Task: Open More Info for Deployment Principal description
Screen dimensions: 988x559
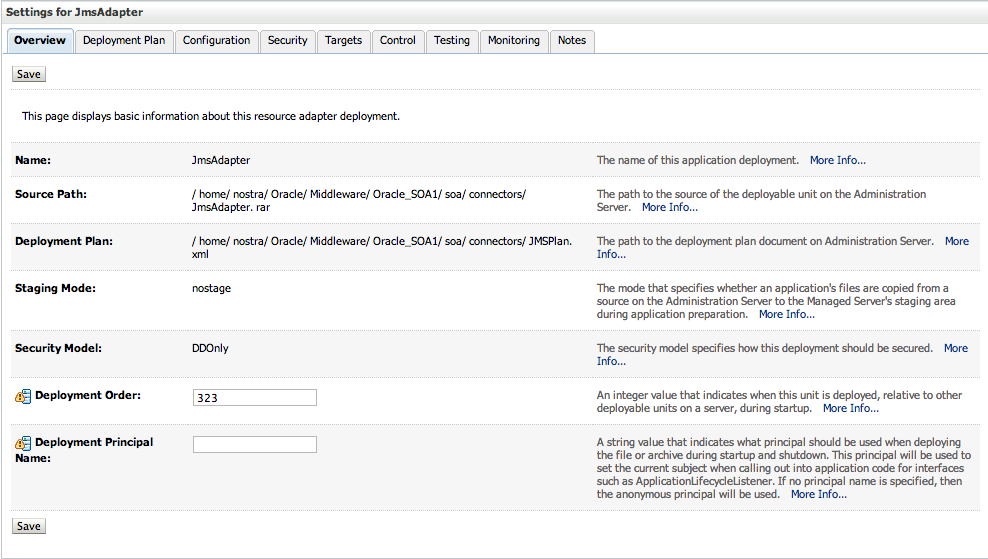Action: [x=818, y=494]
